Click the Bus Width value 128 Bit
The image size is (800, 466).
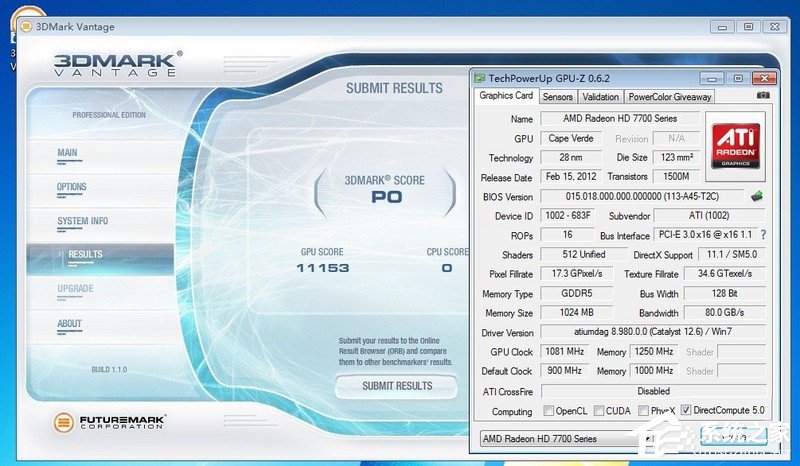tap(724, 293)
